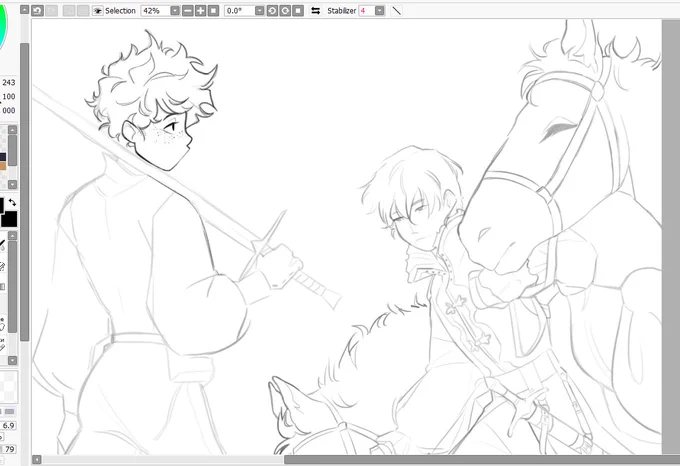Select the tan swatch in the palette
Viewport: 680px width, 466px height.
(x=3, y=166)
